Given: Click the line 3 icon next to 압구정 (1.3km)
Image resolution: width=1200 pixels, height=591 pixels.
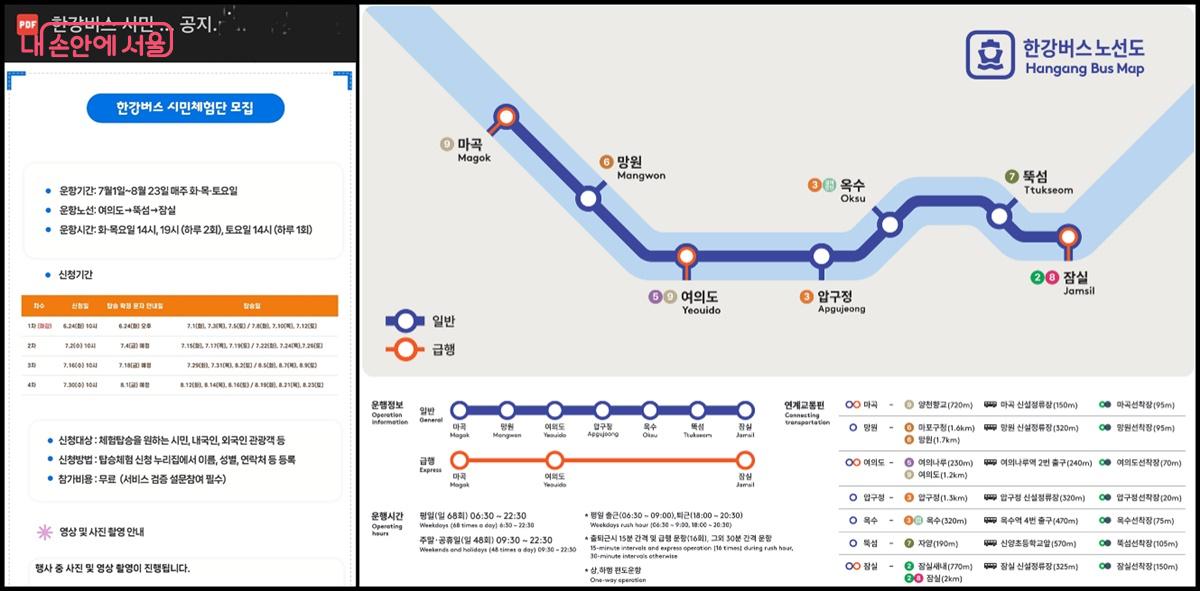Looking at the screenshot, I should (909, 497).
